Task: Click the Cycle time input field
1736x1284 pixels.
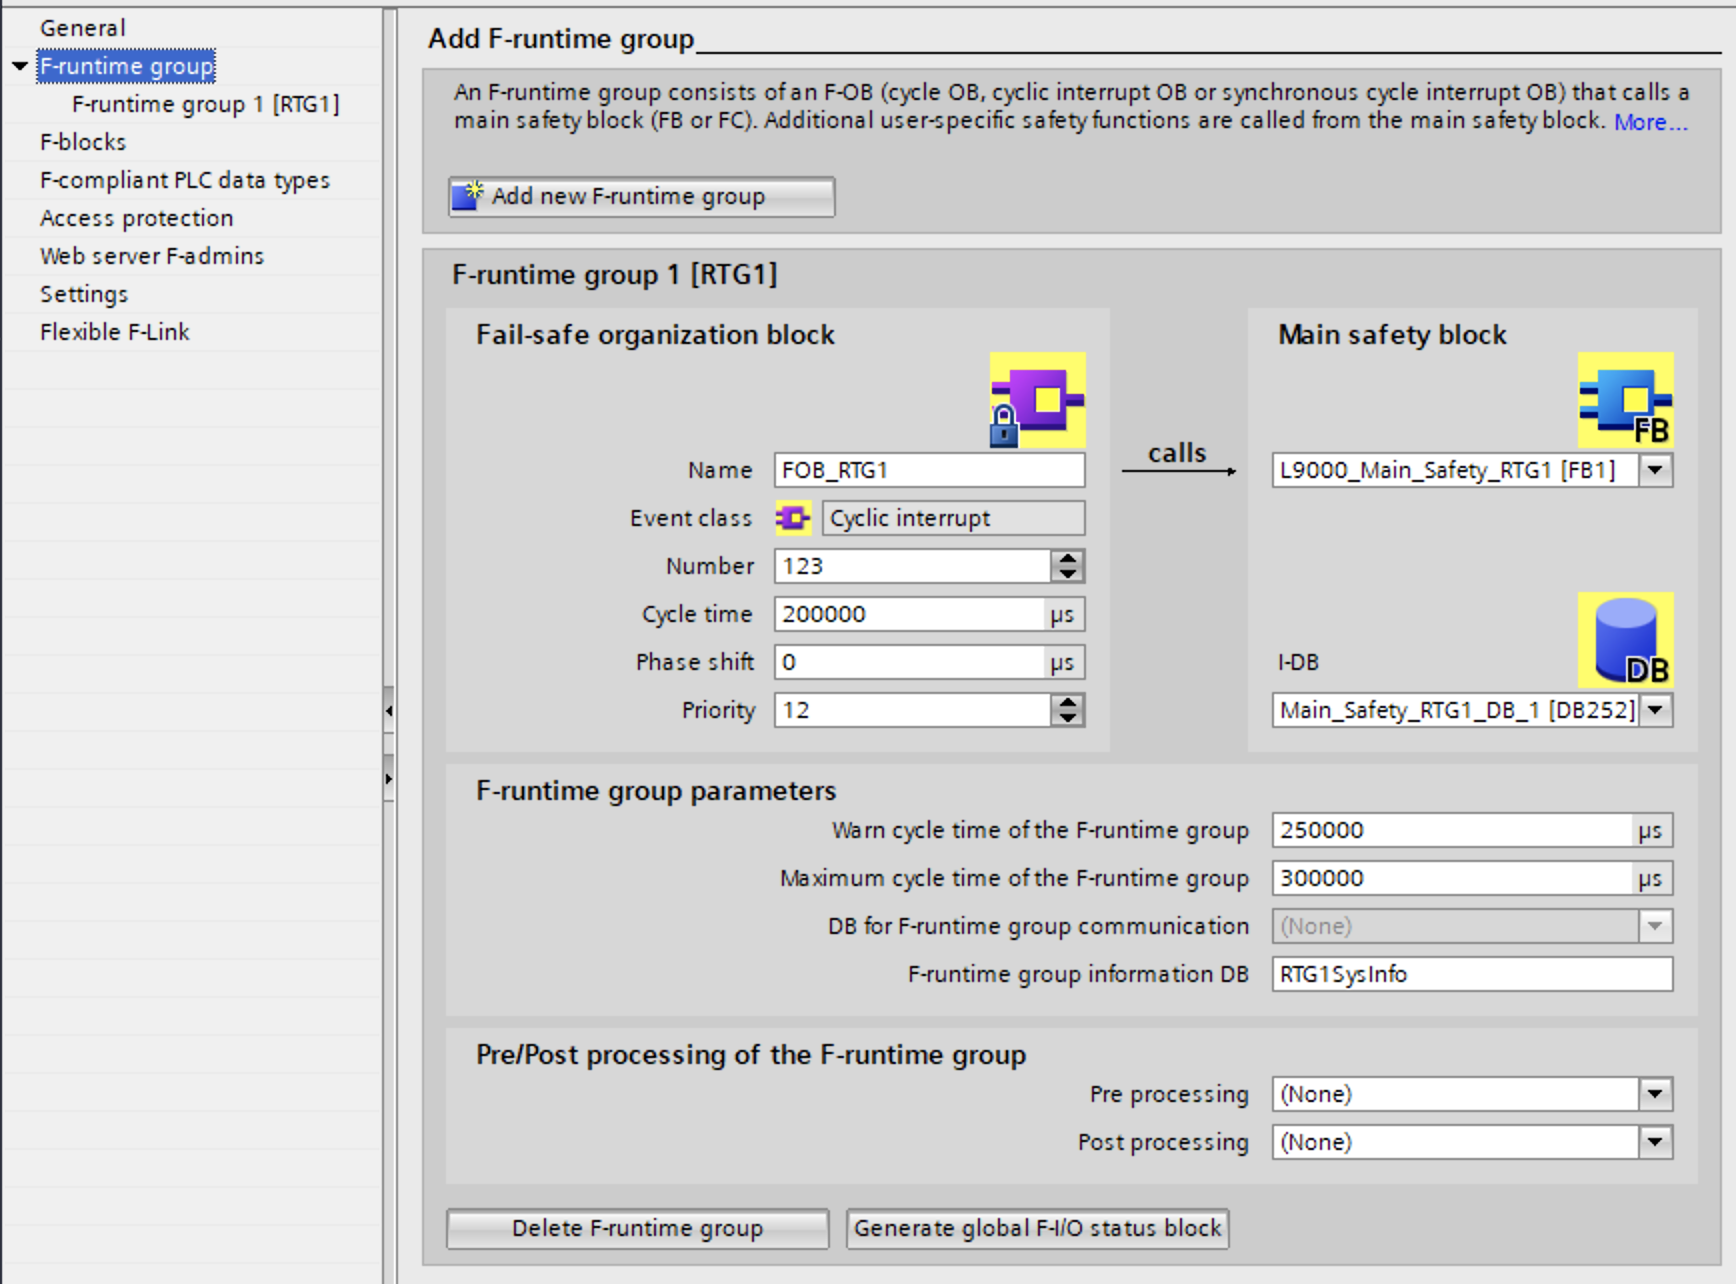Action: 909,614
